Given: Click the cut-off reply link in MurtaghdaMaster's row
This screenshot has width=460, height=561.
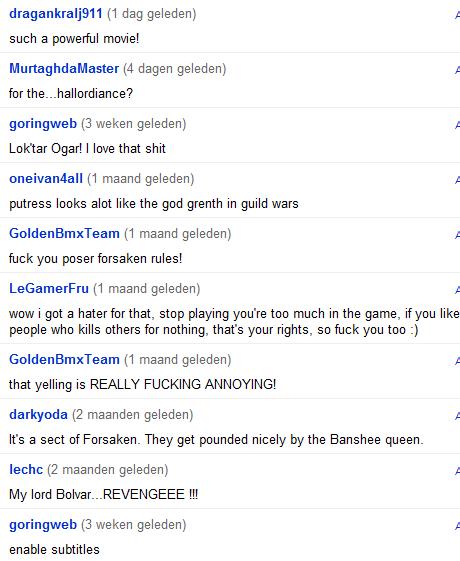Looking at the screenshot, I should coord(457,69).
